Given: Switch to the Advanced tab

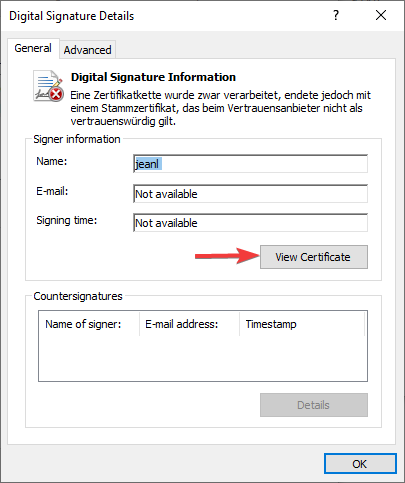Looking at the screenshot, I should (87, 50).
